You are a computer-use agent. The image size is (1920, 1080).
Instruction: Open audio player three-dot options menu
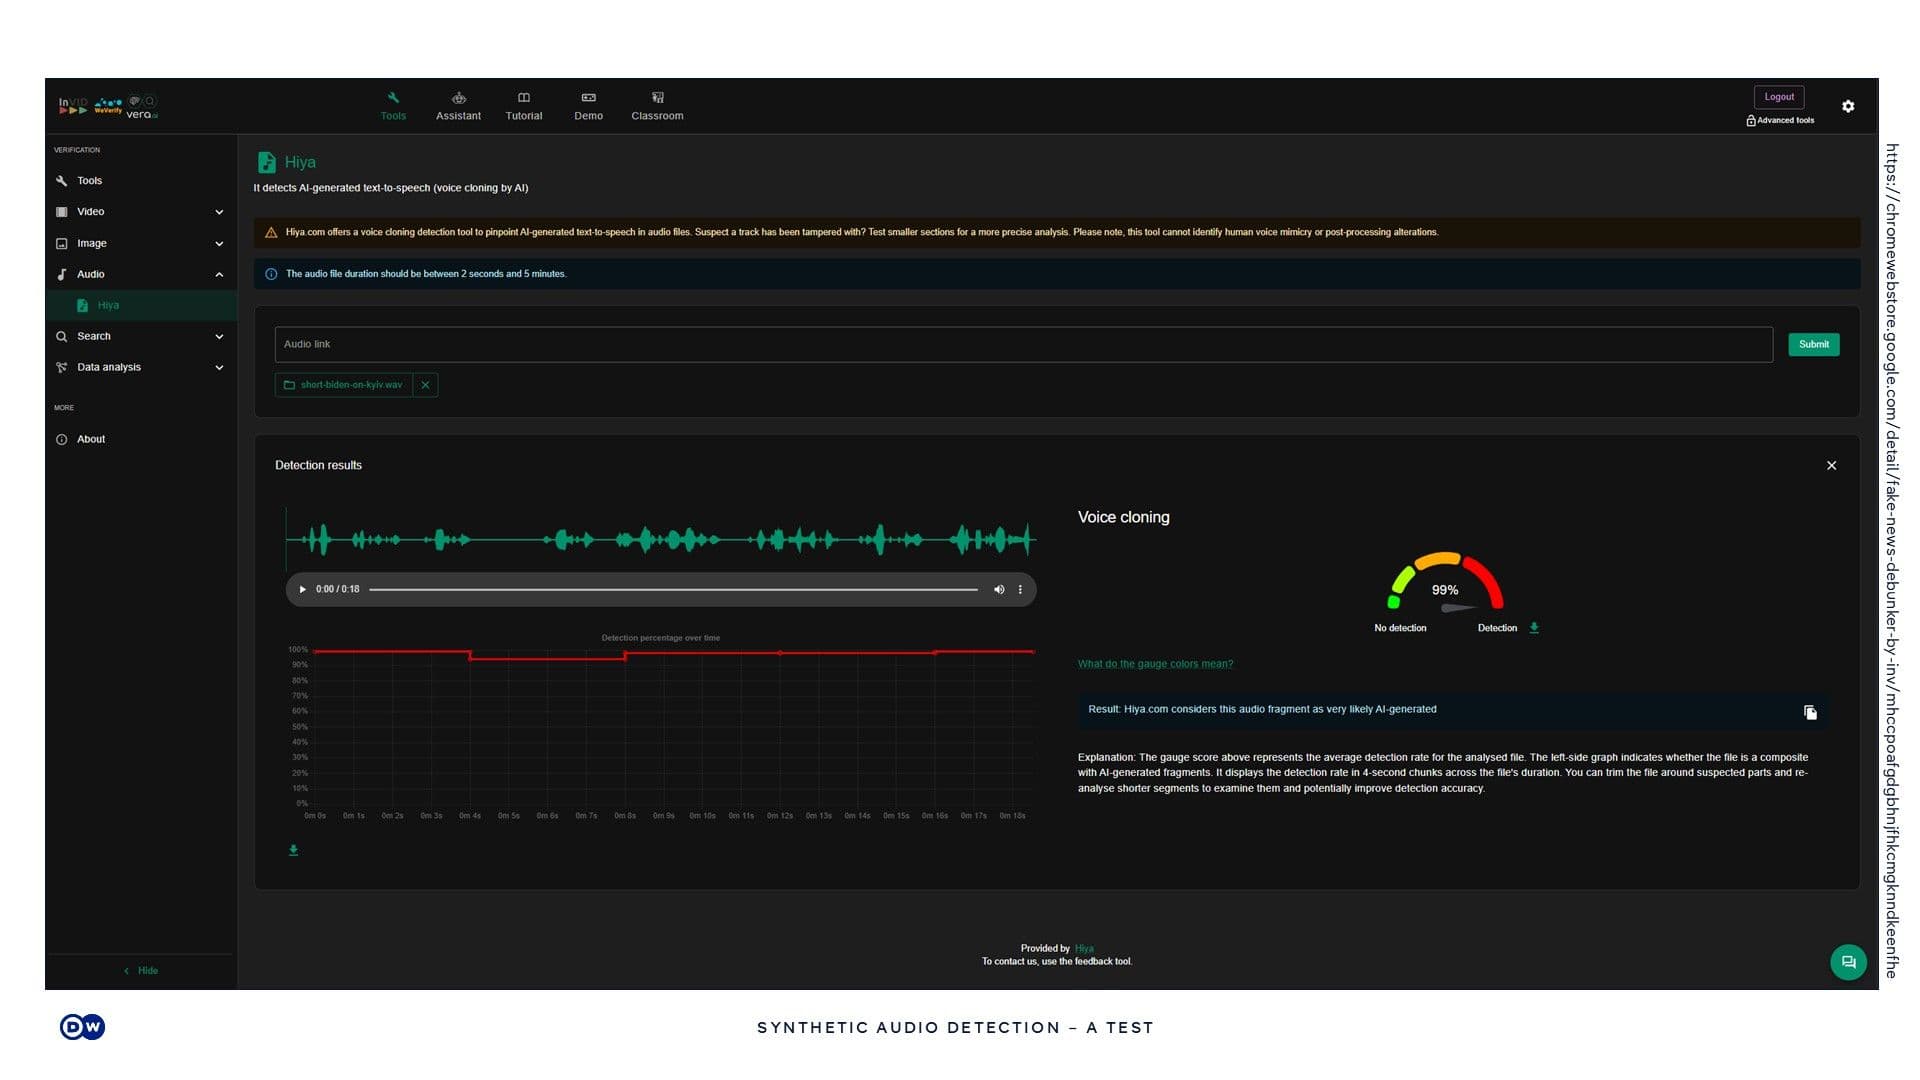[1020, 589]
